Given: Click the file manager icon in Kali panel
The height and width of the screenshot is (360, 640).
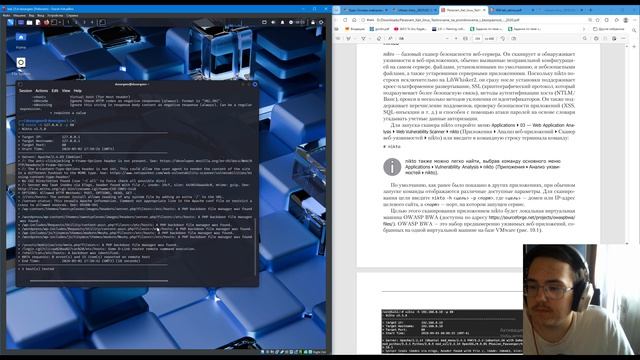Looking at the screenshot, I should tap(29, 22).
